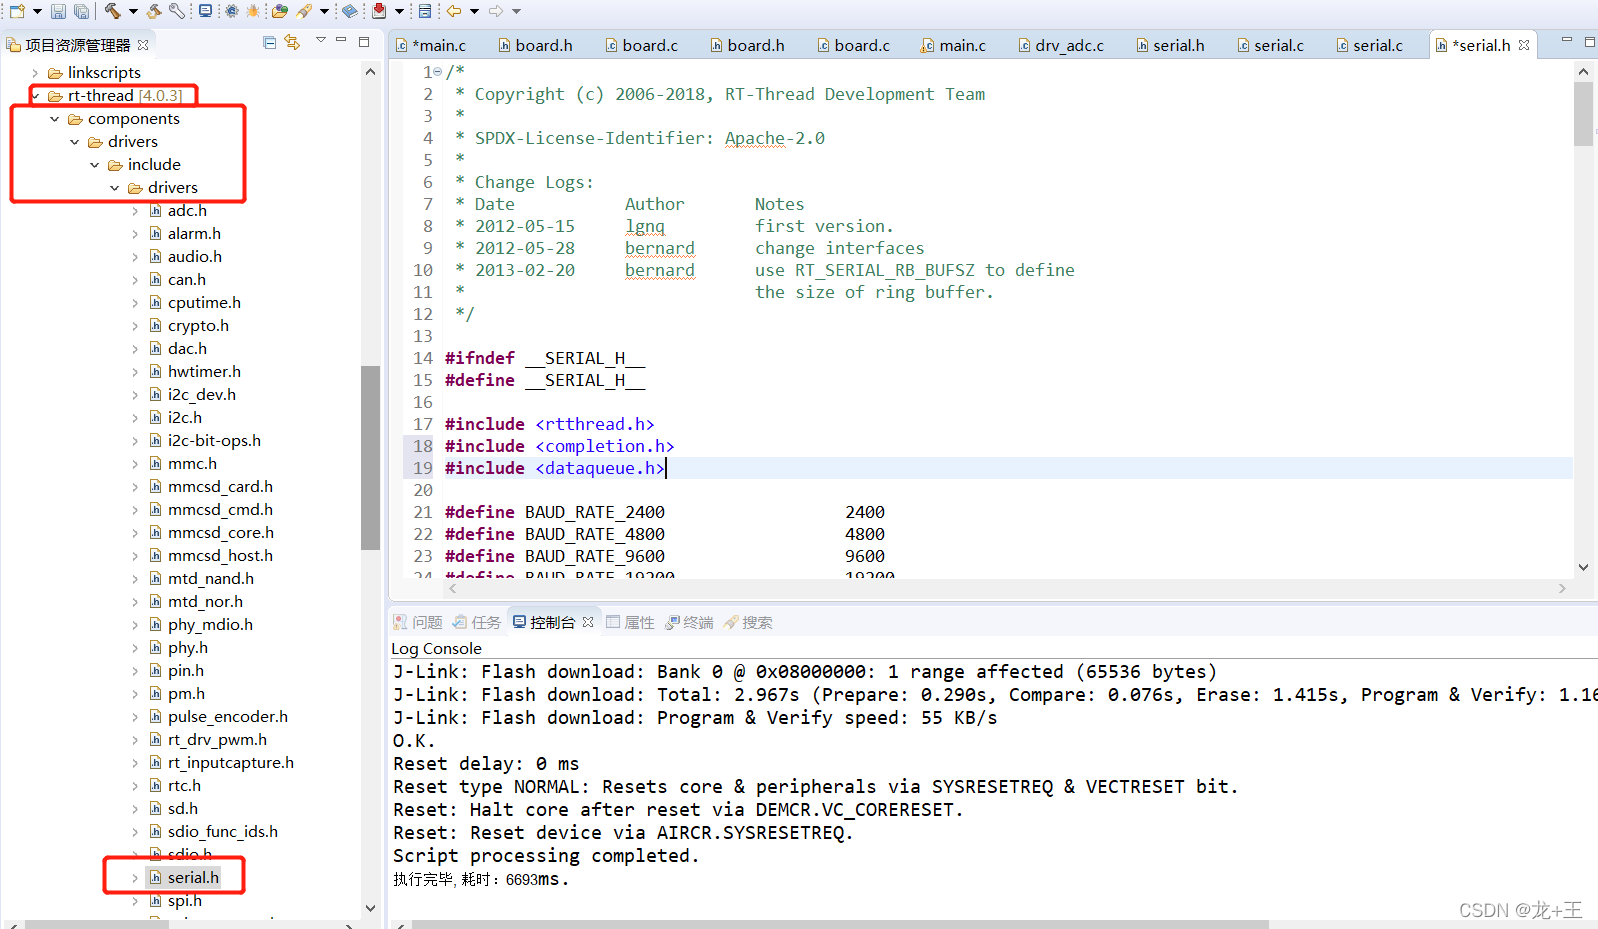
Task: Click the Build hammer icon
Action: (x=112, y=11)
